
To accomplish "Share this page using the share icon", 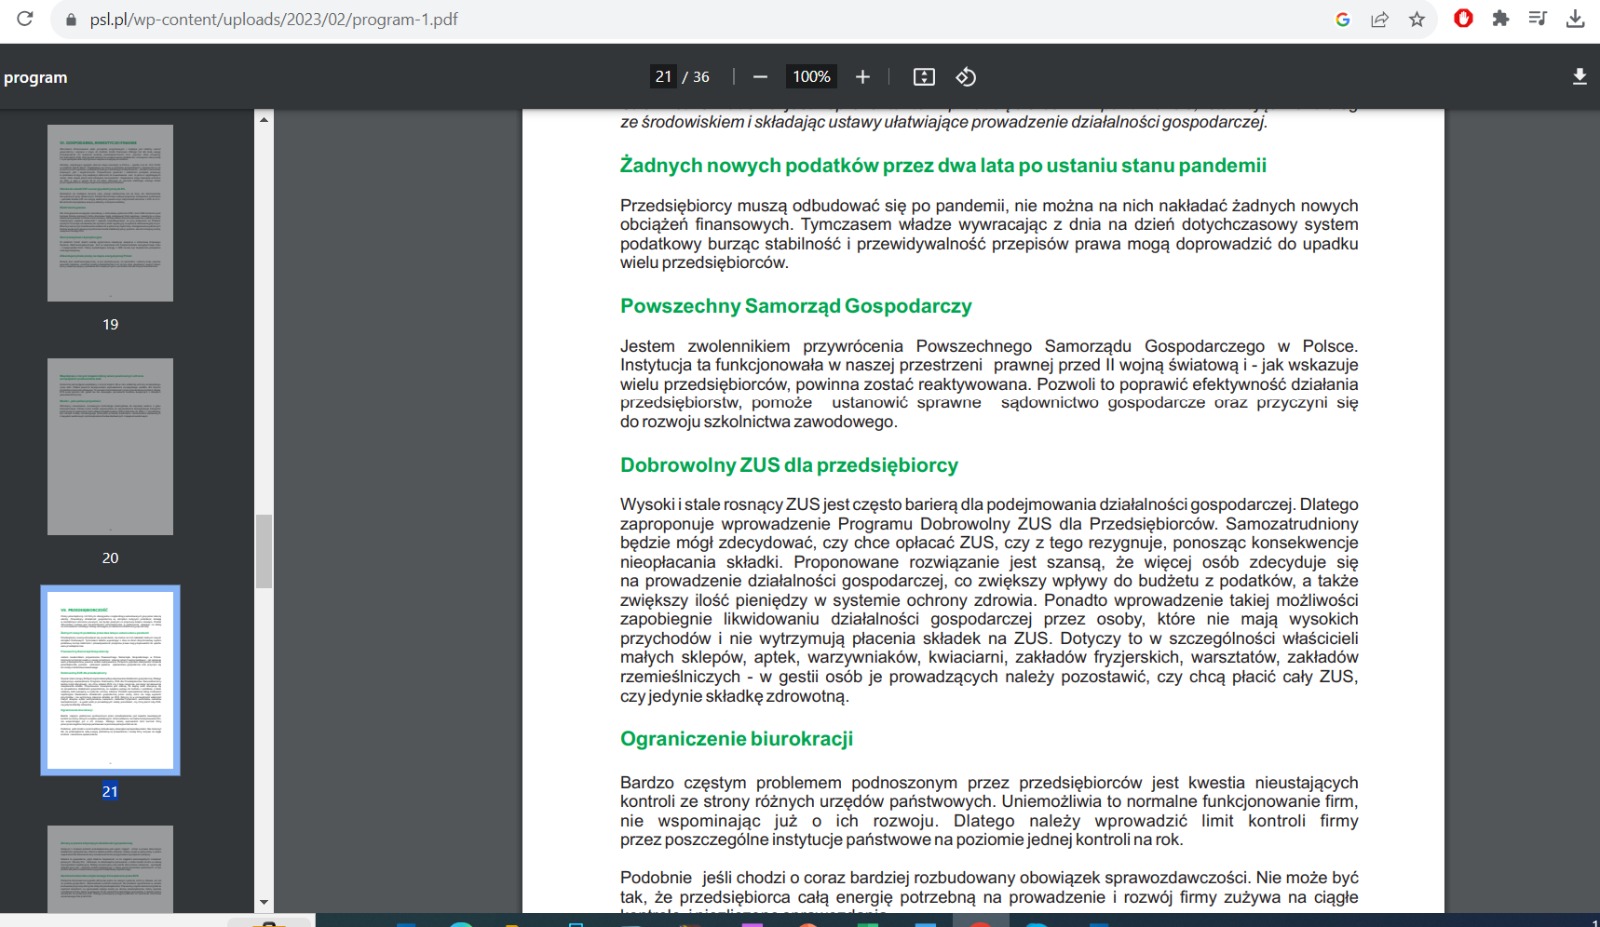I will pyautogui.click(x=1380, y=19).
